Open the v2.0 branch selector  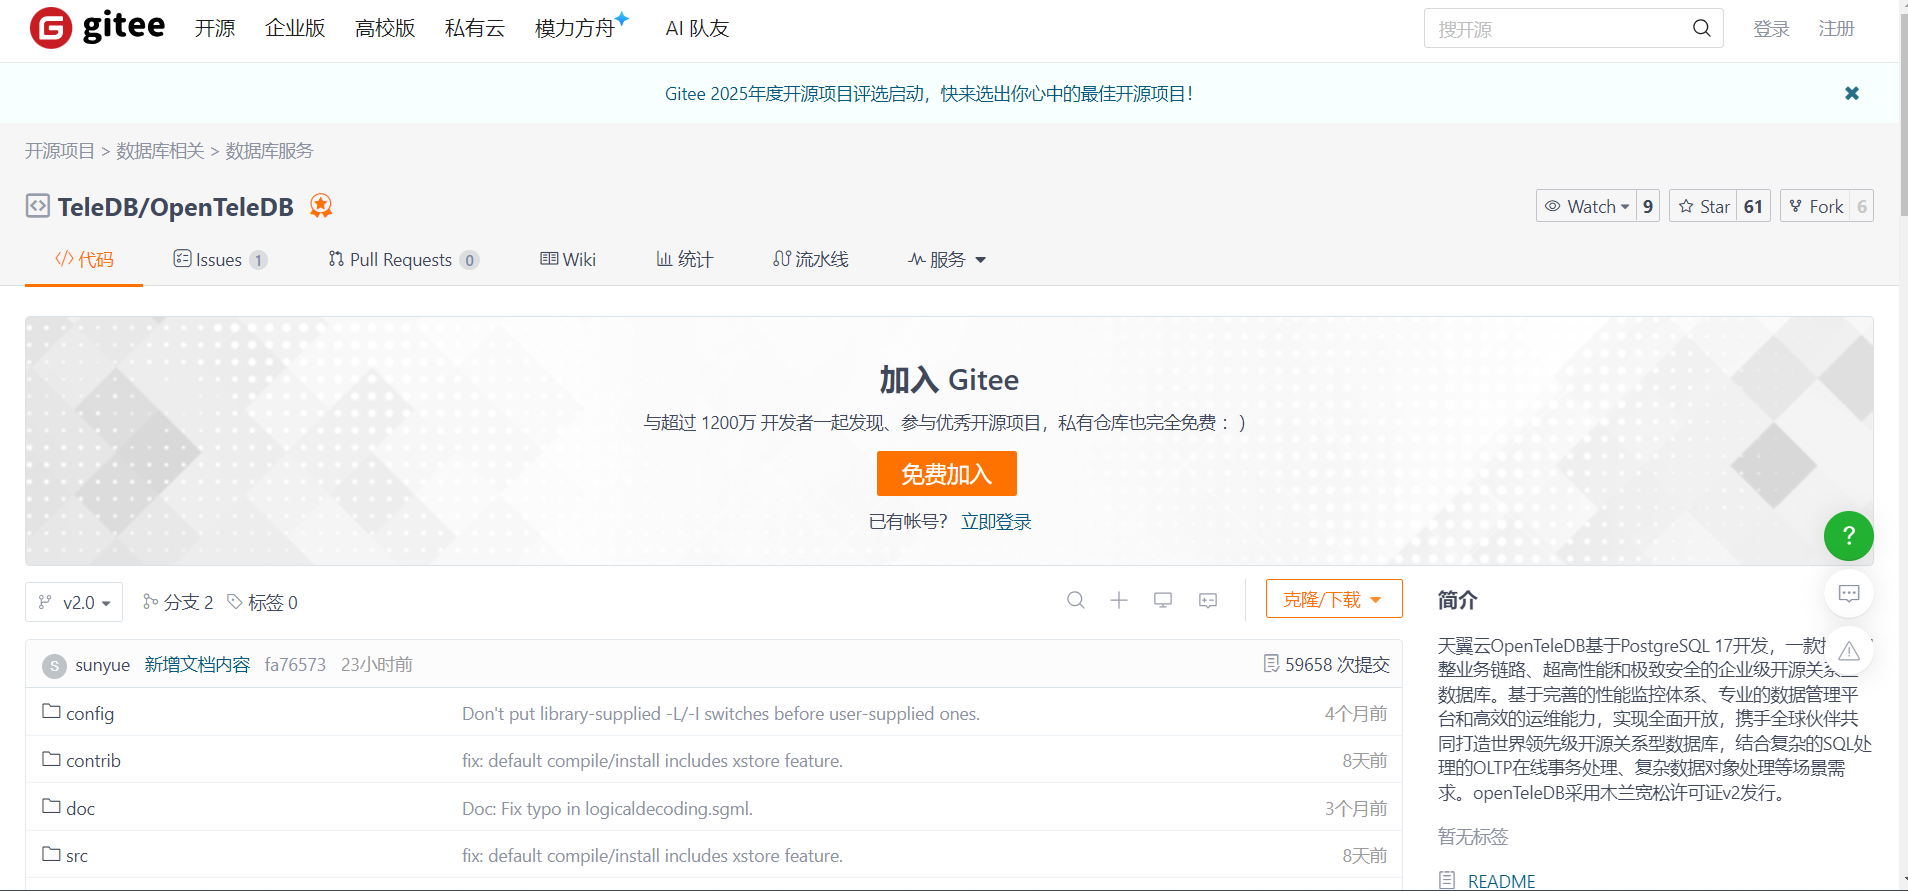(x=74, y=602)
